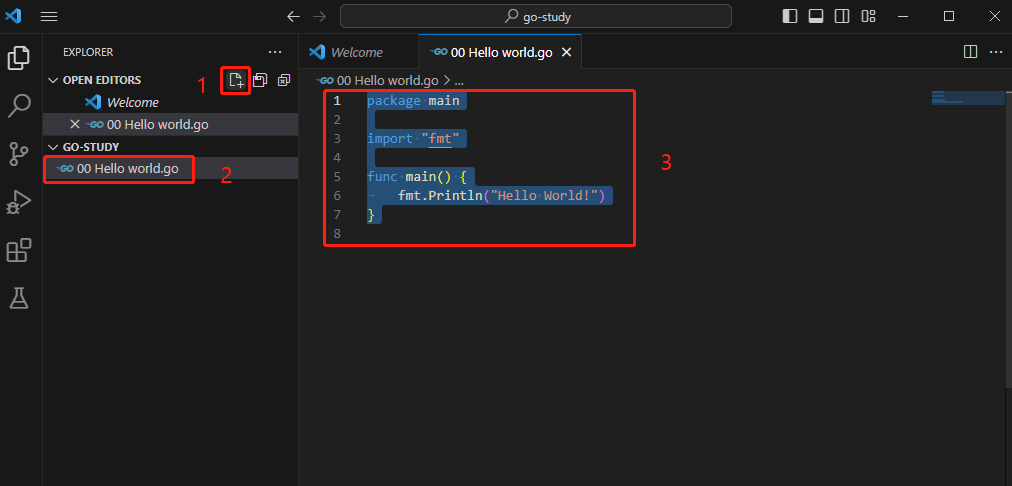Split the editor to the right
Screen dimensions: 1012x486
970,52
